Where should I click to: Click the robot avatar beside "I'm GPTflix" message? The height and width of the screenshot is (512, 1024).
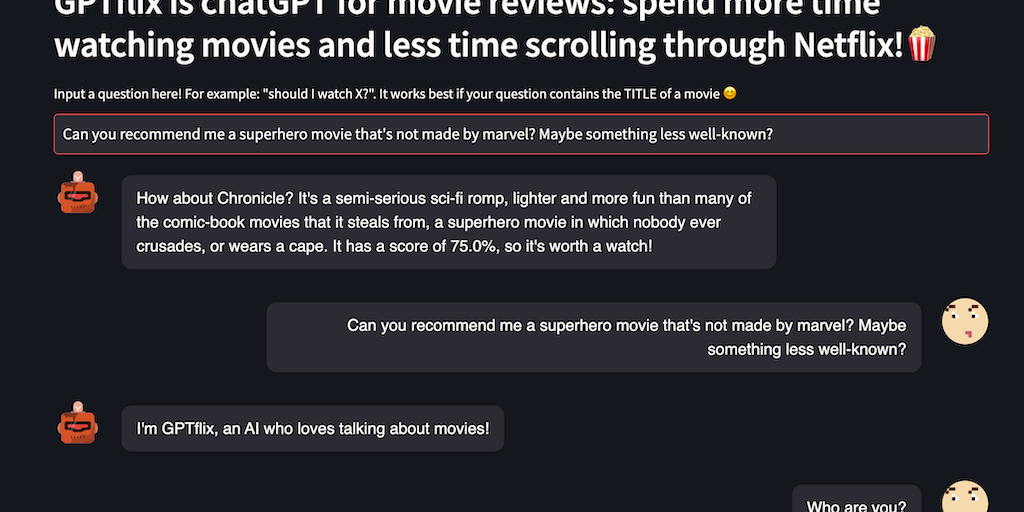[77, 423]
